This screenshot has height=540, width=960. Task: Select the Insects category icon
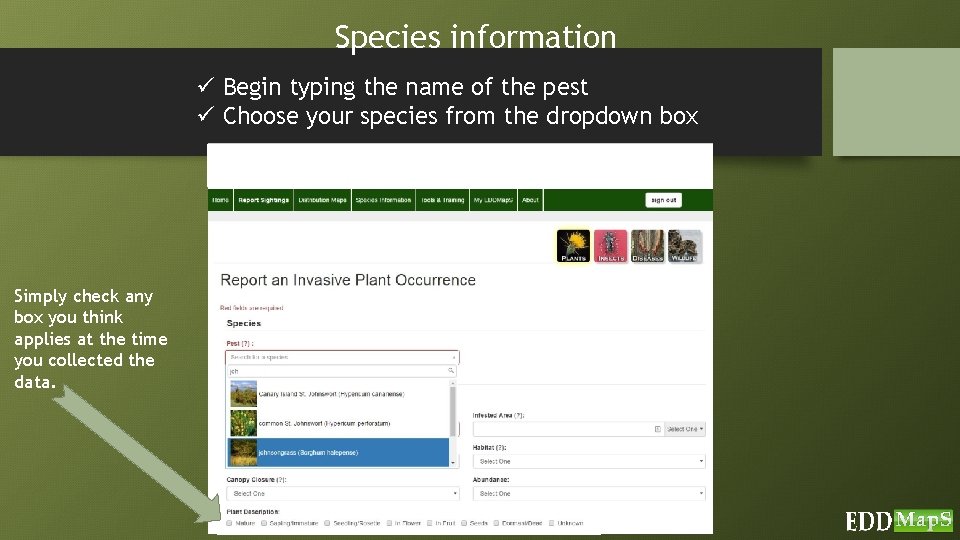tap(610, 246)
